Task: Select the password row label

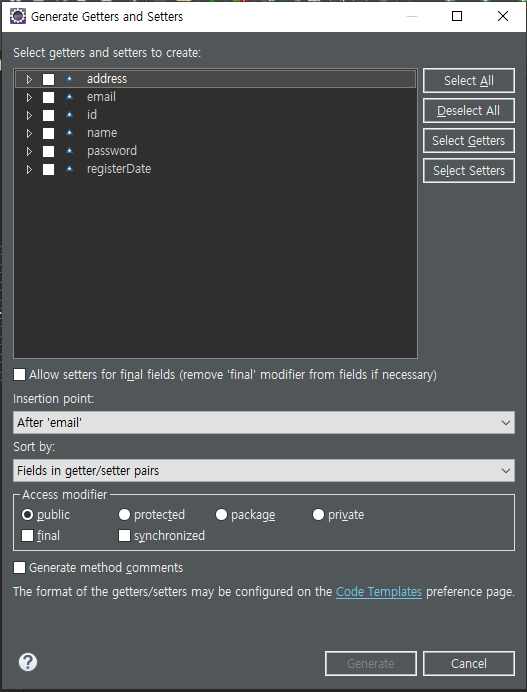Action: [x=112, y=151]
